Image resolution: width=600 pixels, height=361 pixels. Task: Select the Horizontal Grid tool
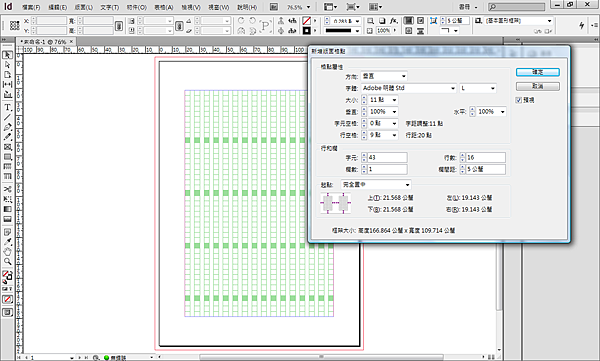(x=7, y=167)
